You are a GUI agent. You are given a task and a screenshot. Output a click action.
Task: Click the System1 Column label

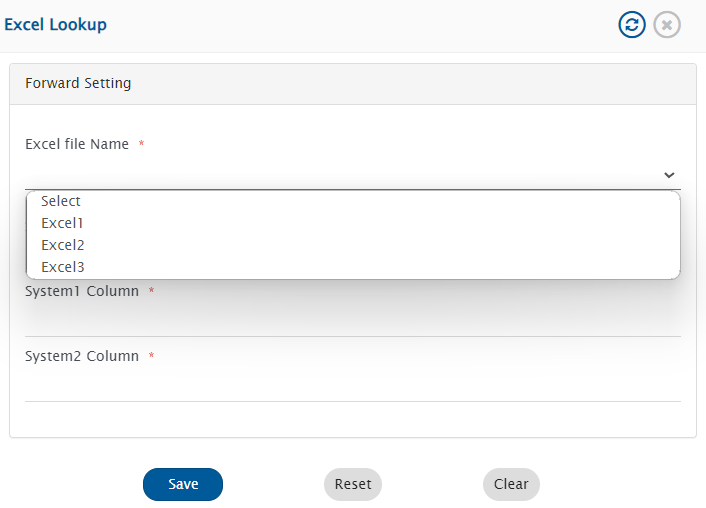click(x=82, y=291)
